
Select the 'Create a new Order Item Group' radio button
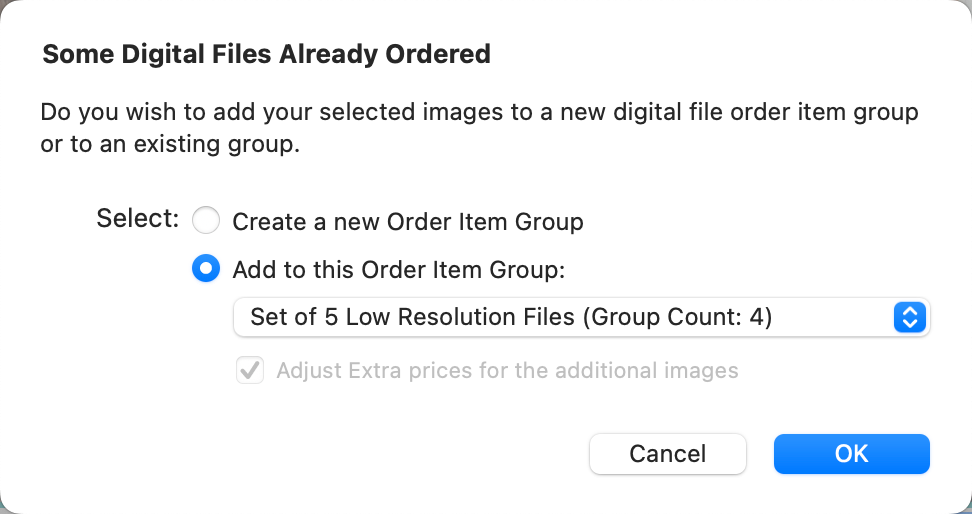click(x=205, y=220)
